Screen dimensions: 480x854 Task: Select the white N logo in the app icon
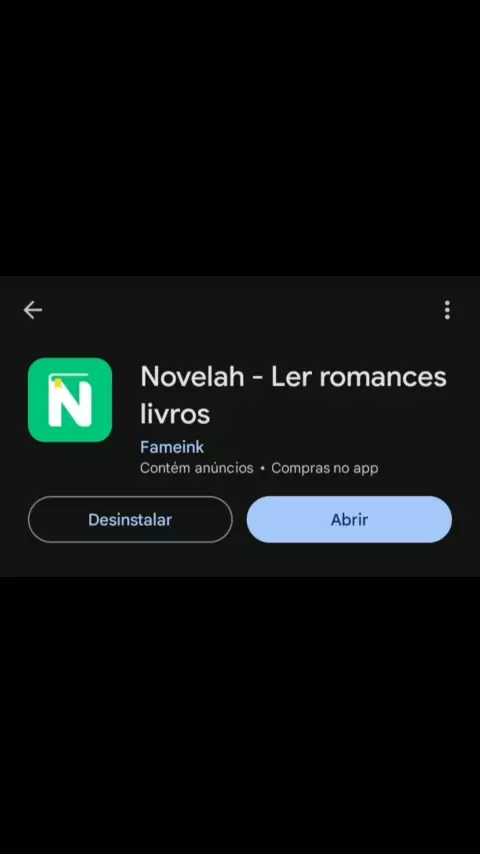point(70,401)
